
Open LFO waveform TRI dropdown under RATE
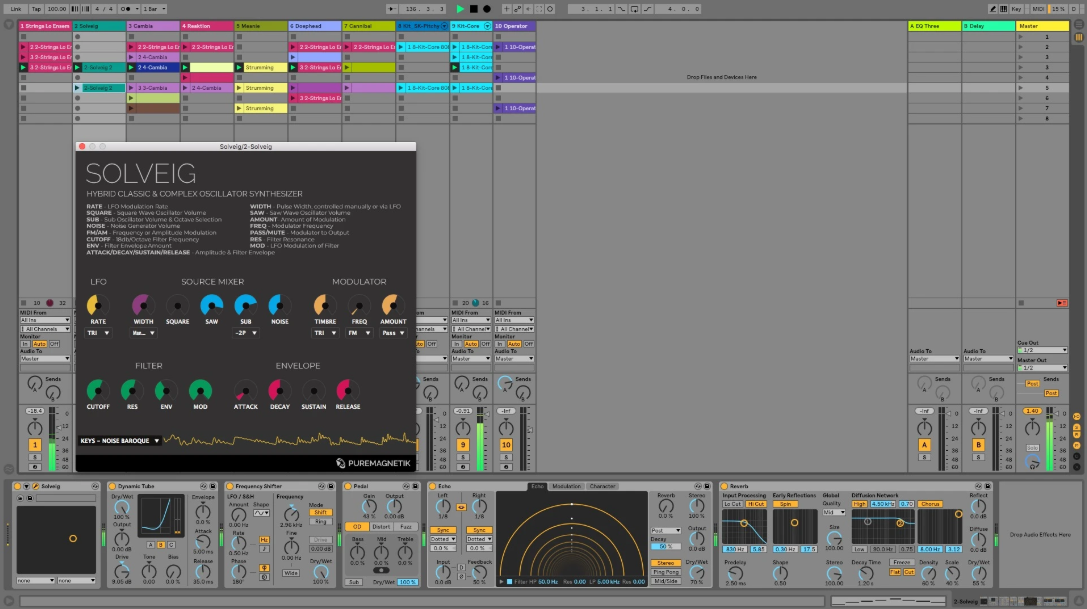(98, 333)
